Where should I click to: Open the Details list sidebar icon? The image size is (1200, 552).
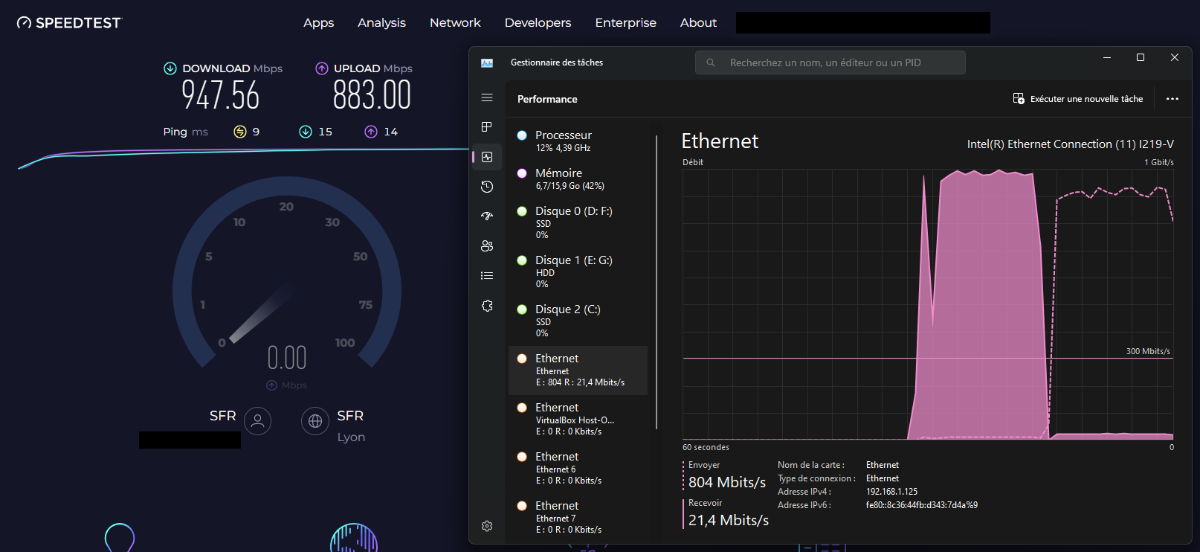point(487,275)
